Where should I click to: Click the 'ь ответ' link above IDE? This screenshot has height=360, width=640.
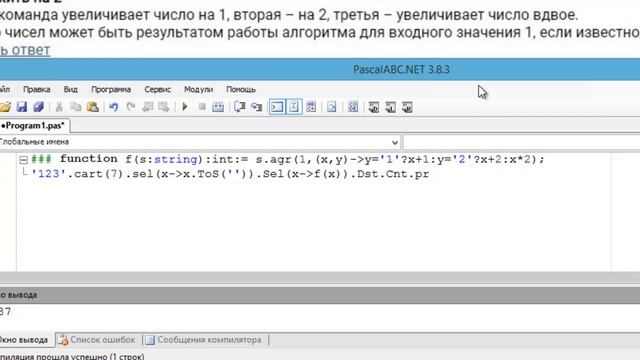[25, 50]
